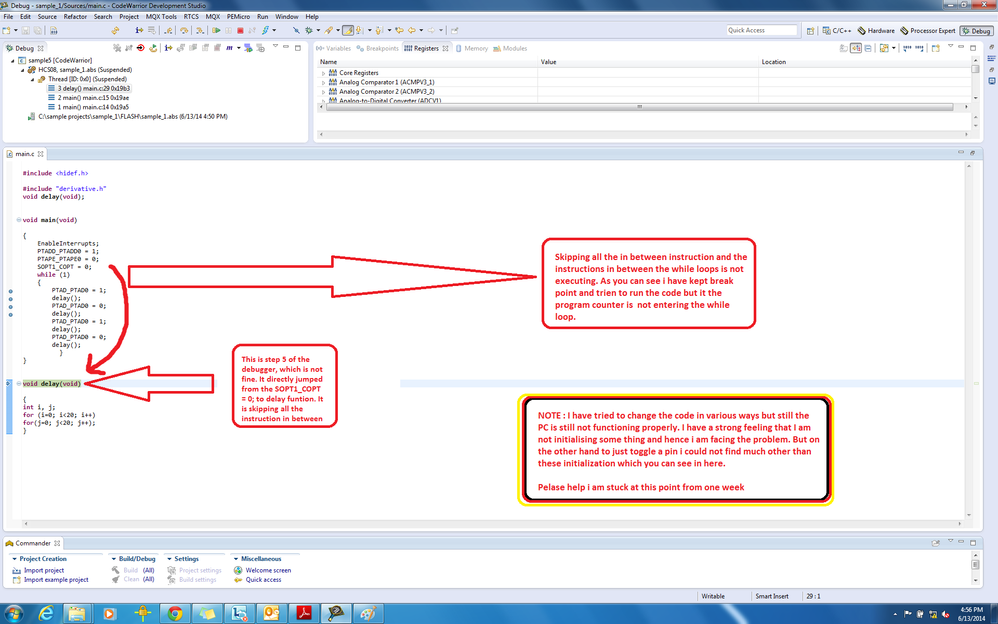Click the Suspend debug button
Image resolution: width=998 pixels, height=624 pixels.
click(x=228, y=30)
